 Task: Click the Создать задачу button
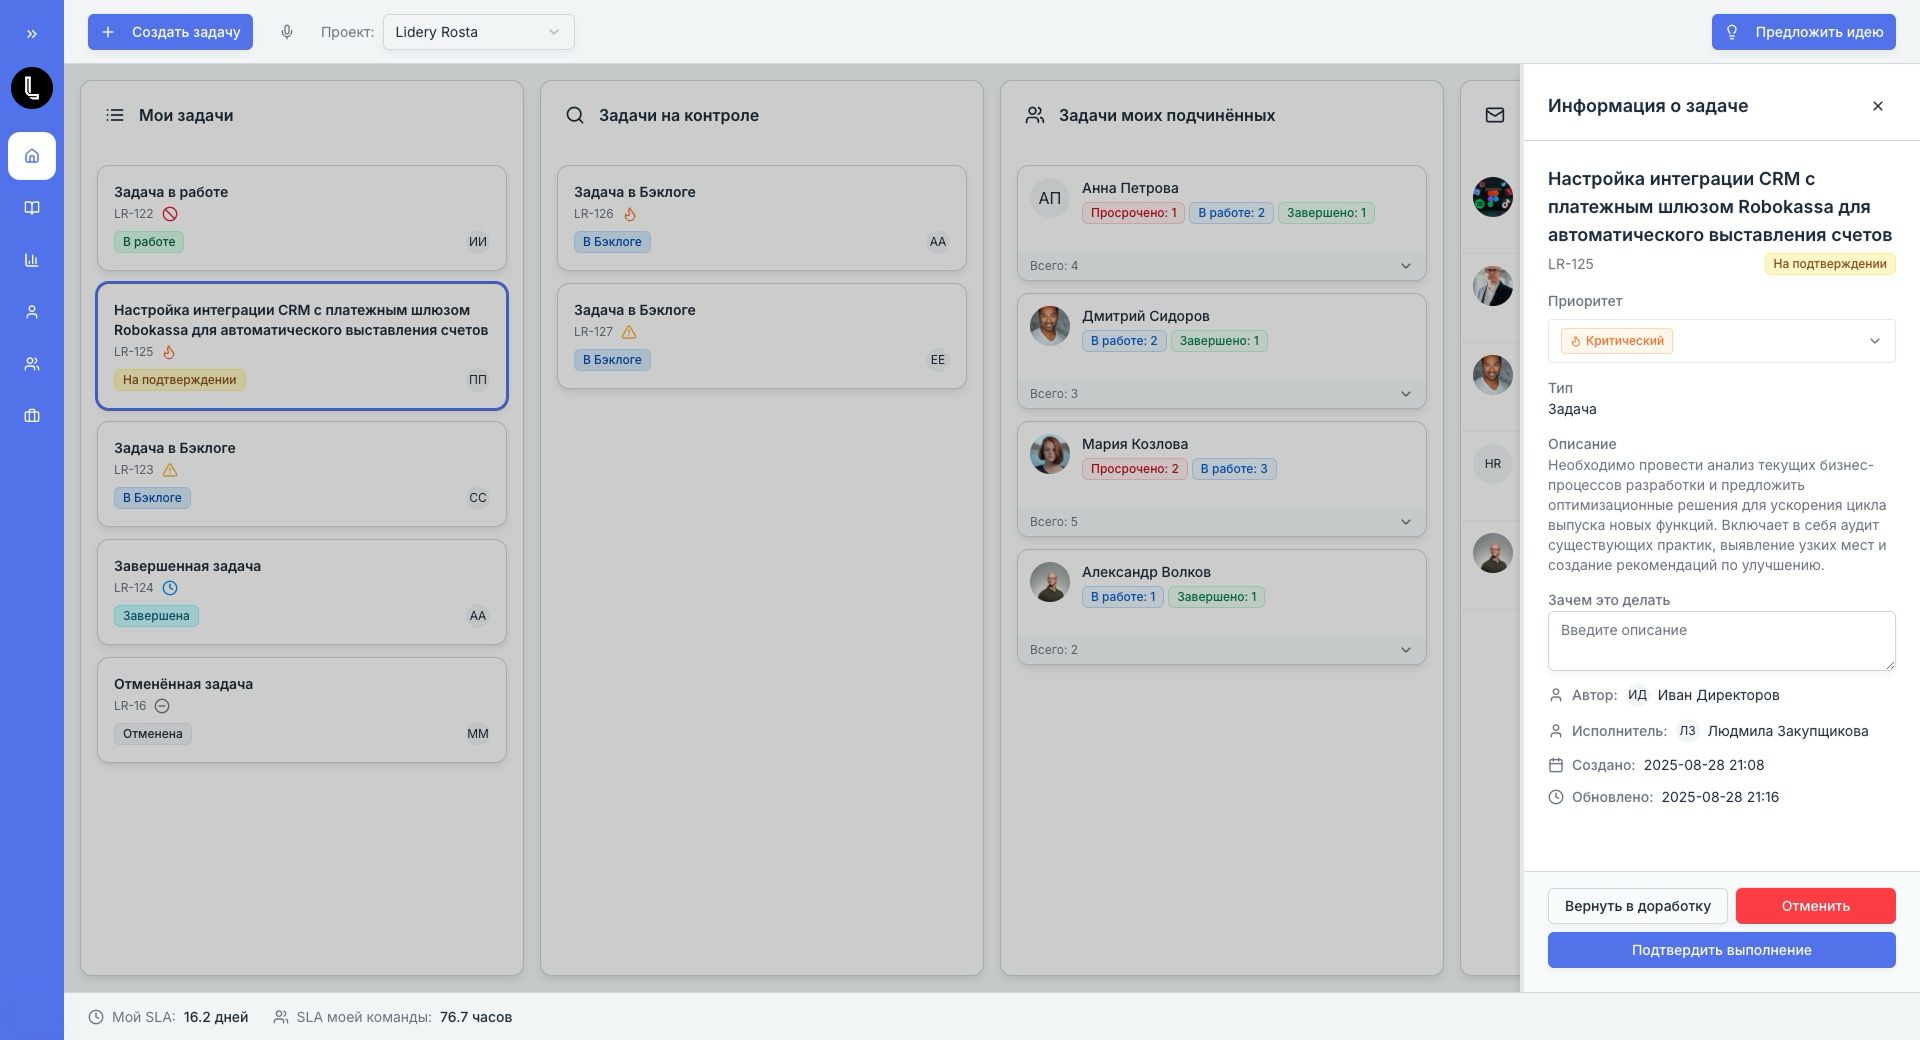[170, 32]
